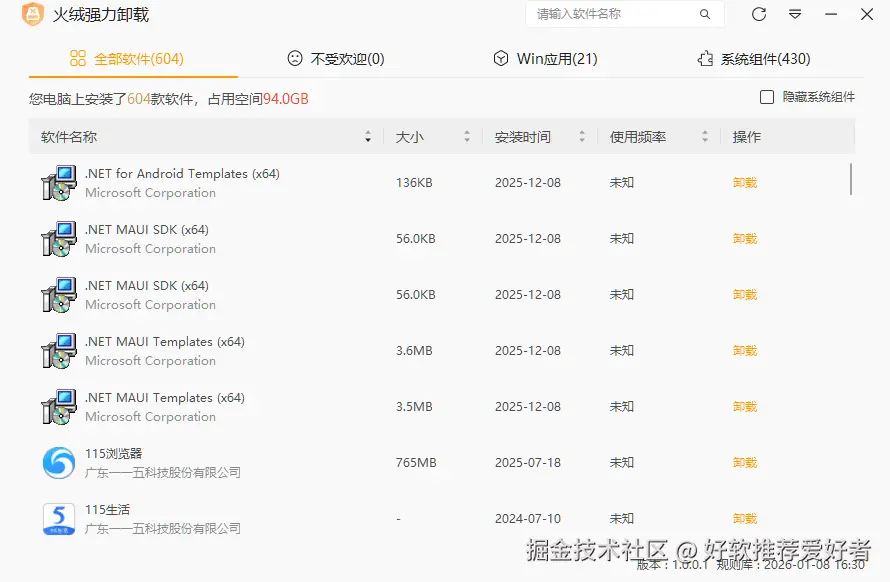890x582 pixels.
Task: Select the .NET for Android Templates (x64) name
Action: (182, 174)
